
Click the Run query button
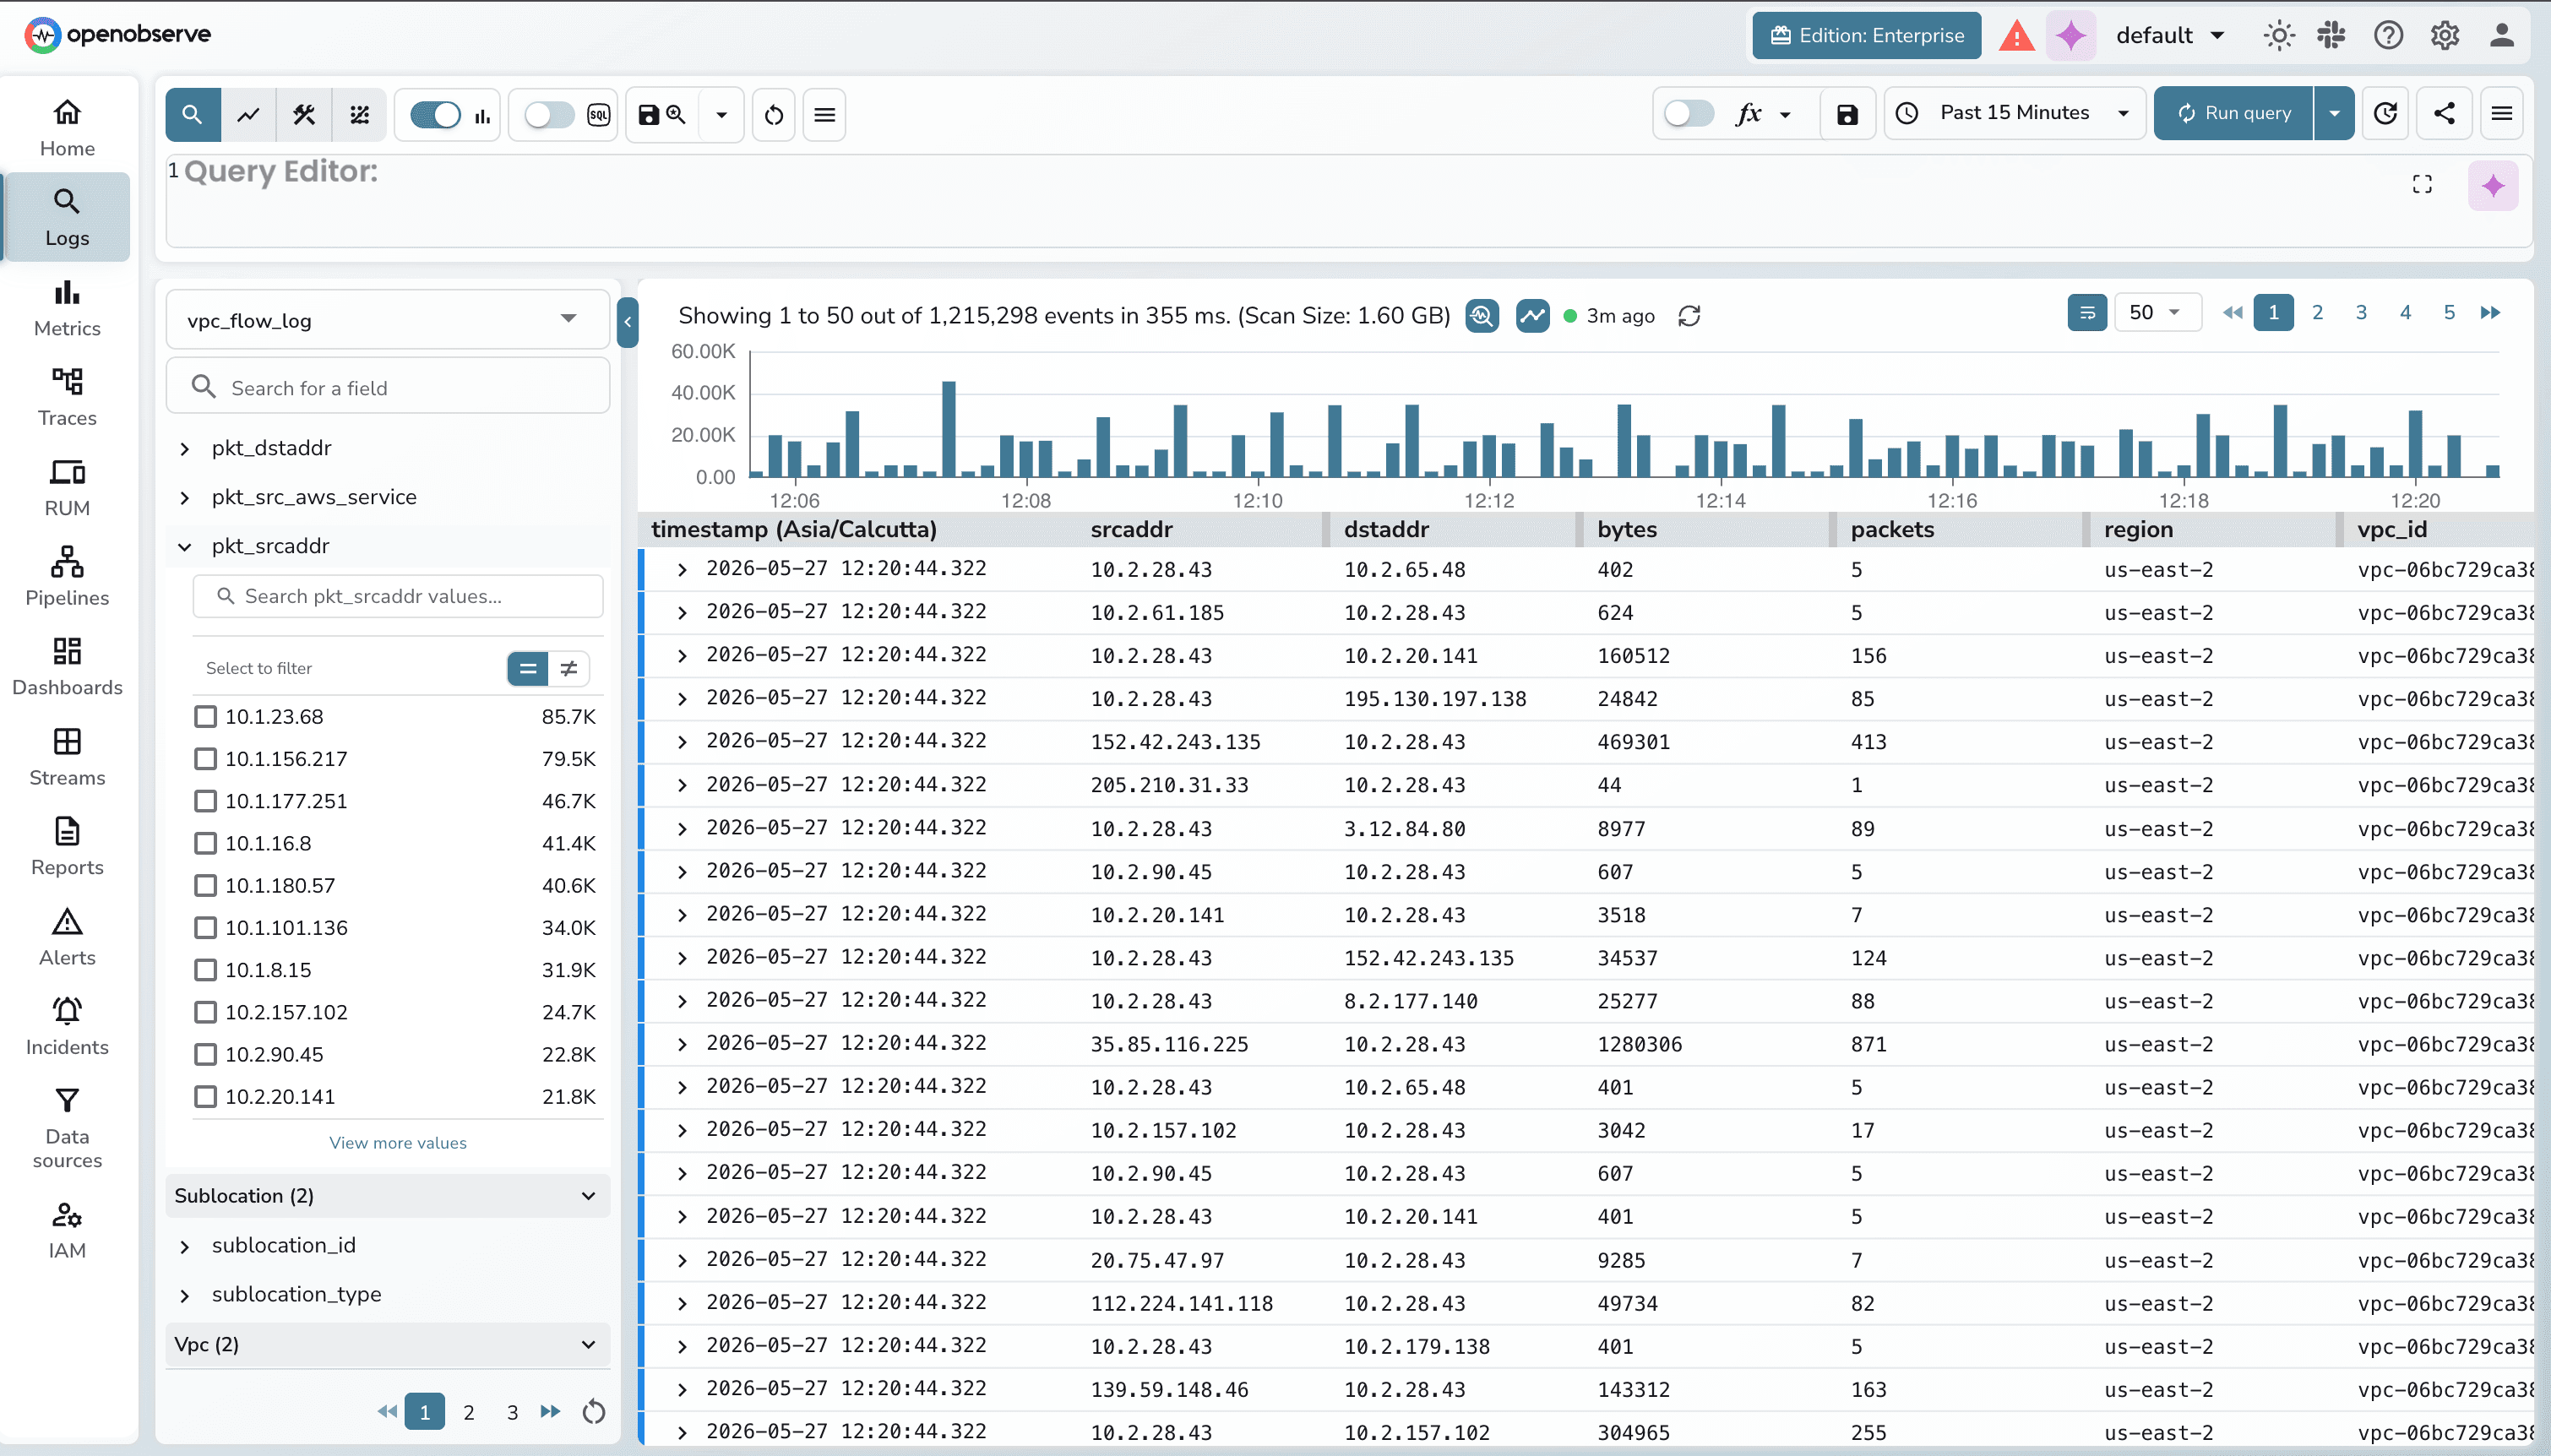click(x=2233, y=114)
